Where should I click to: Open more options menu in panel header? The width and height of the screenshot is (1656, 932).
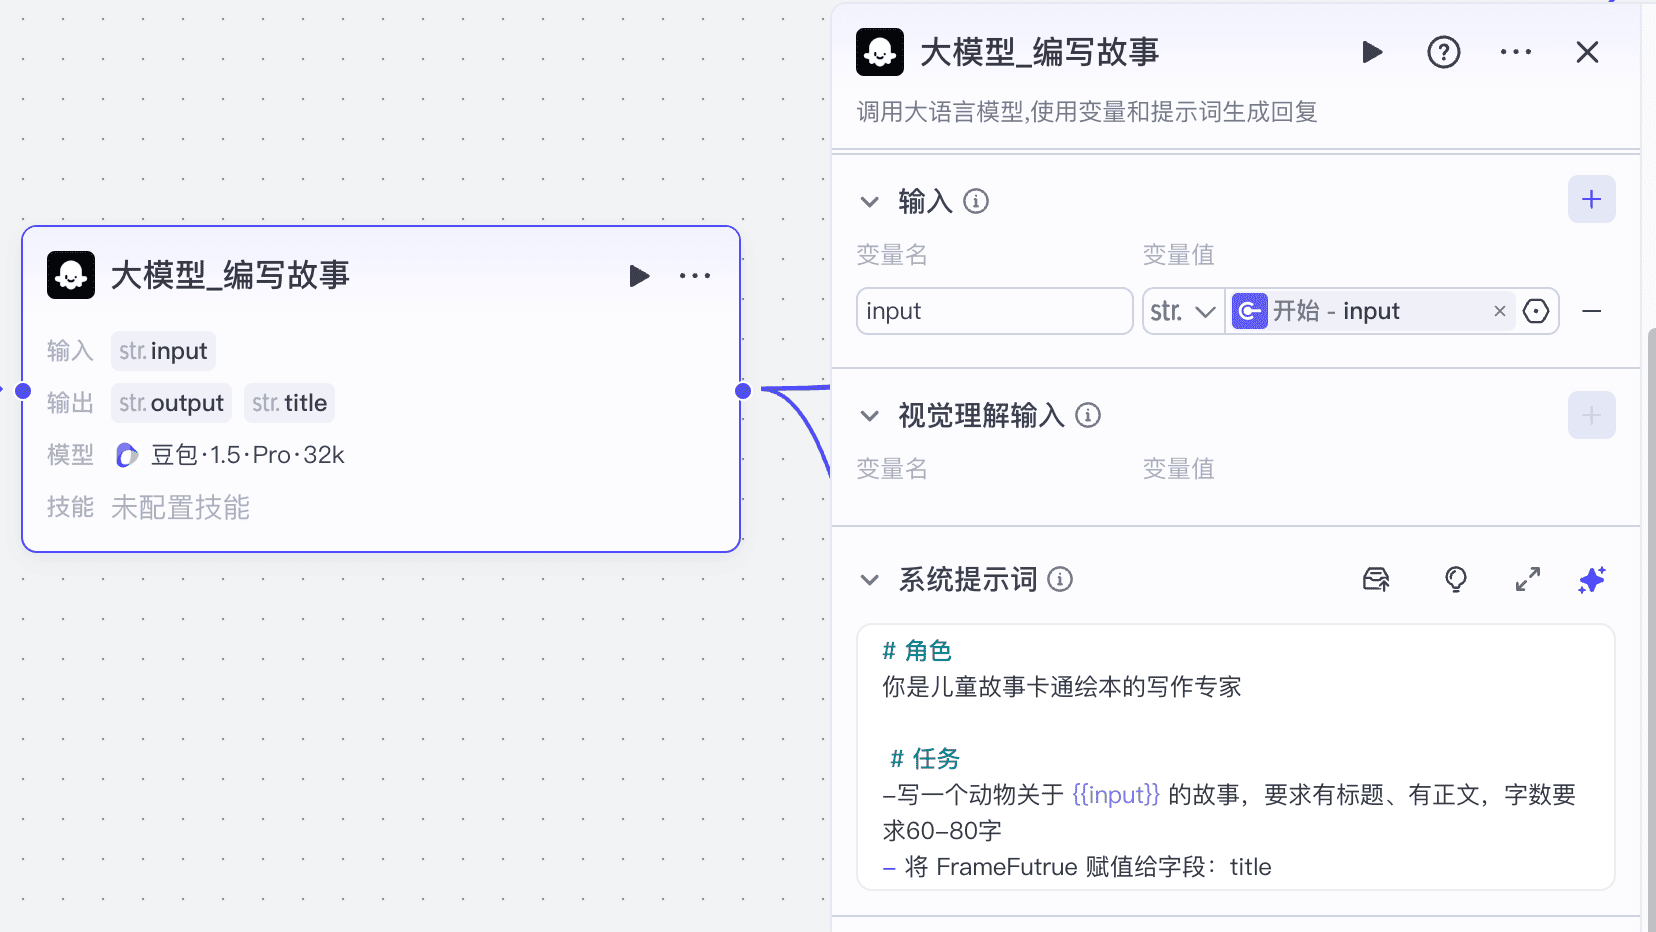point(1515,52)
